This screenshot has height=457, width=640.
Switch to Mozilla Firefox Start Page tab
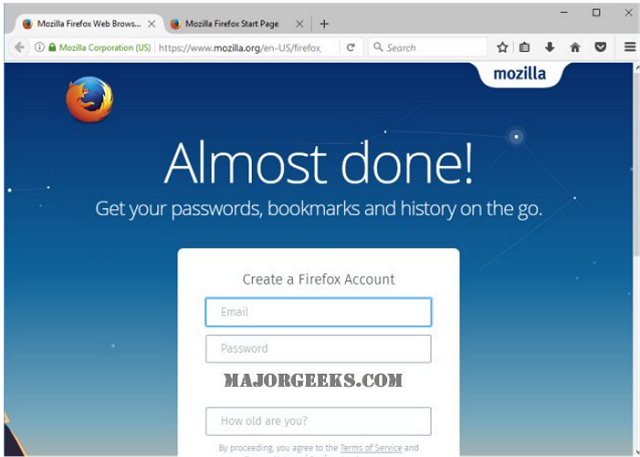pyautogui.click(x=232, y=24)
